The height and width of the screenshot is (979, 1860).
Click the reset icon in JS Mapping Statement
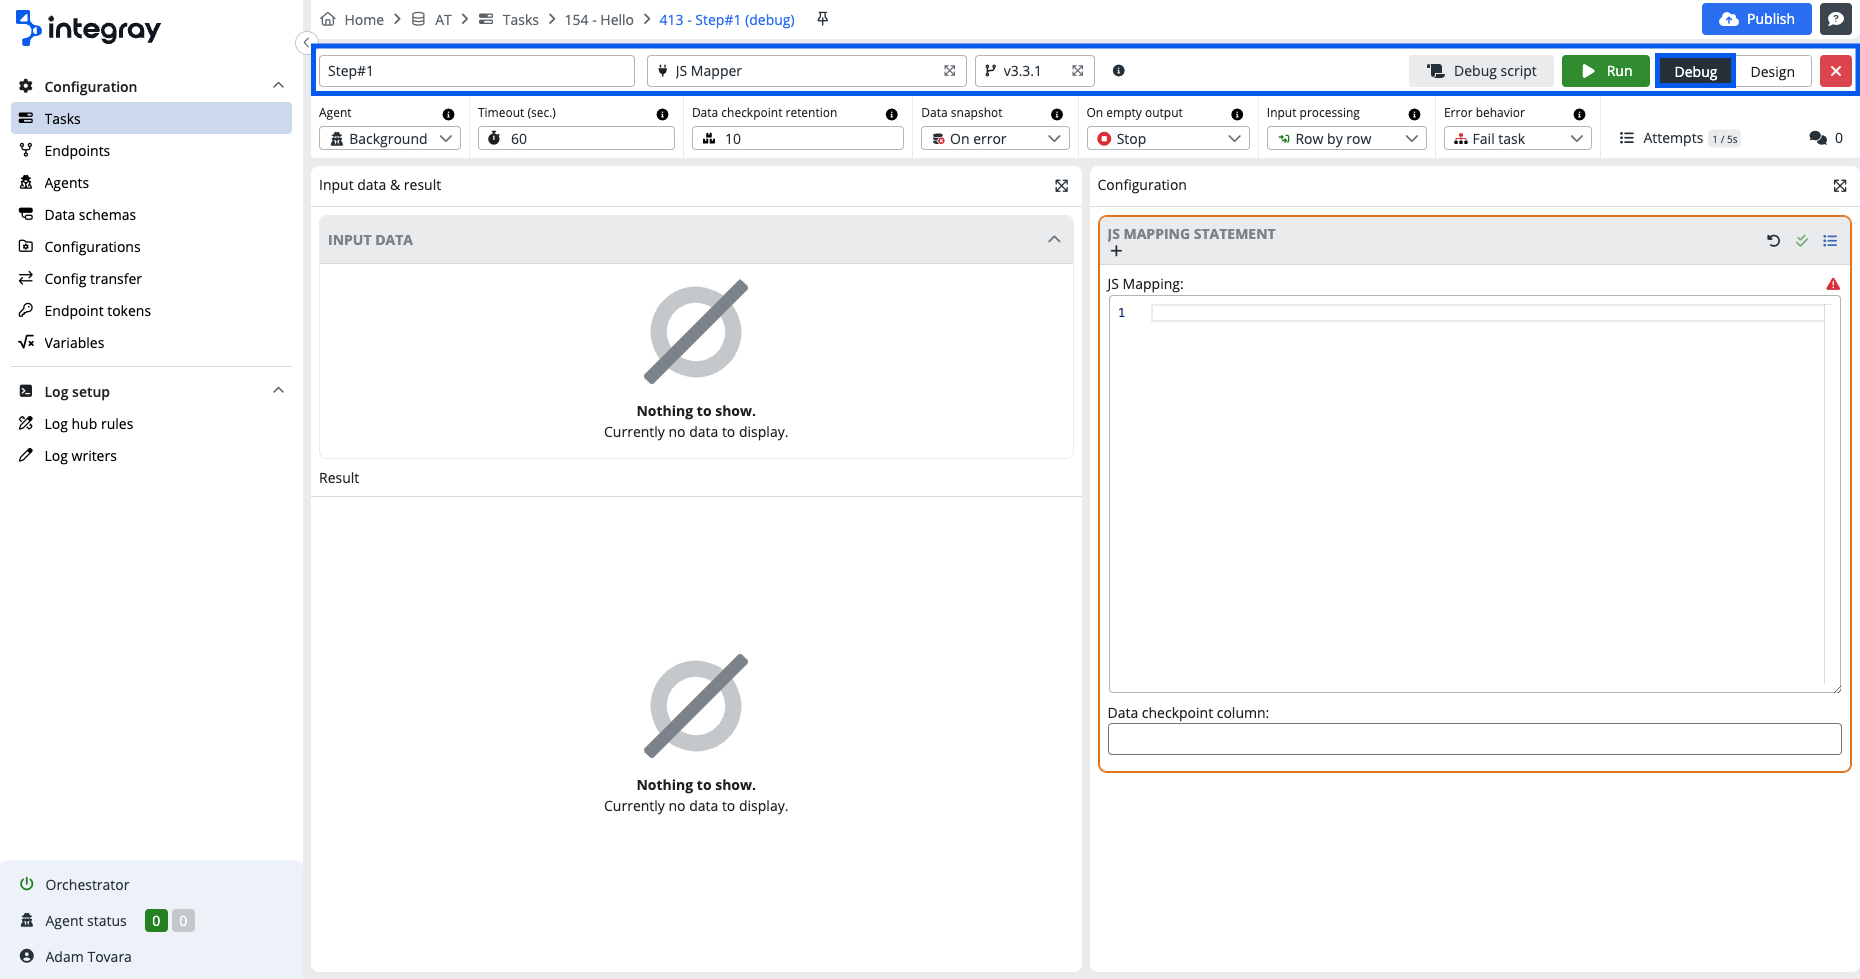1773,241
